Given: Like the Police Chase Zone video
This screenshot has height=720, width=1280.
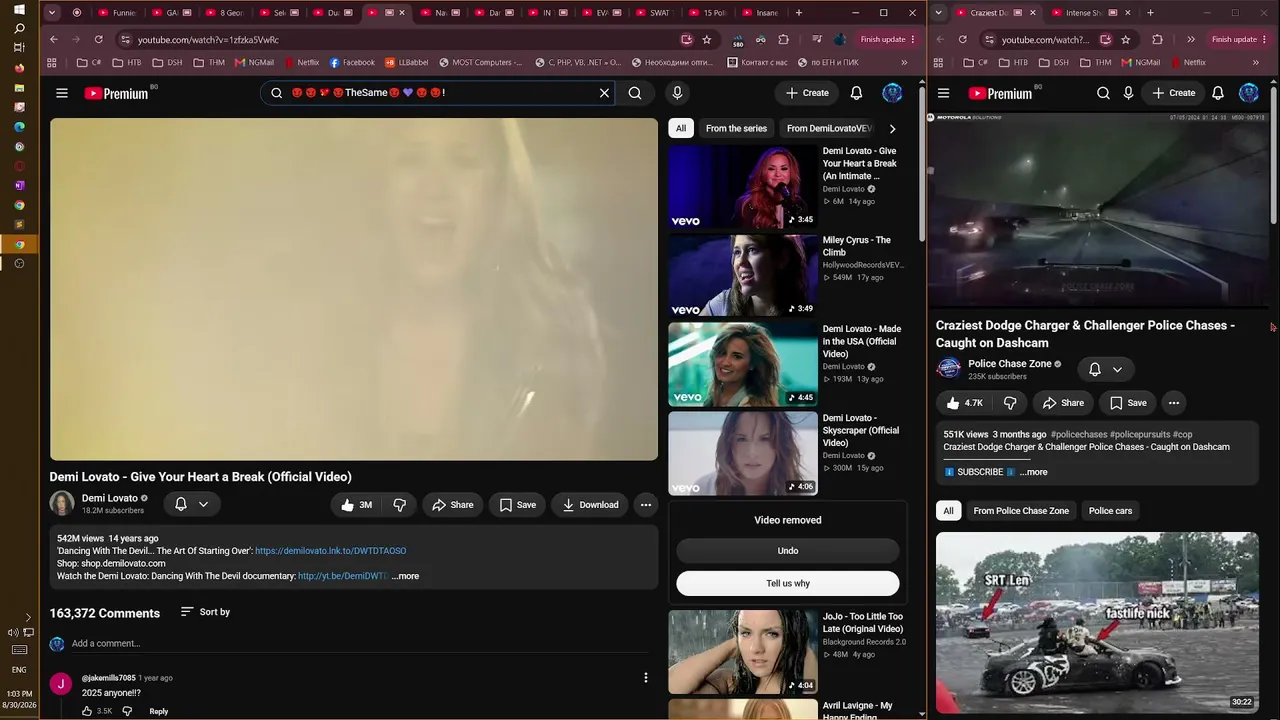Looking at the screenshot, I should [x=964, y=403].
